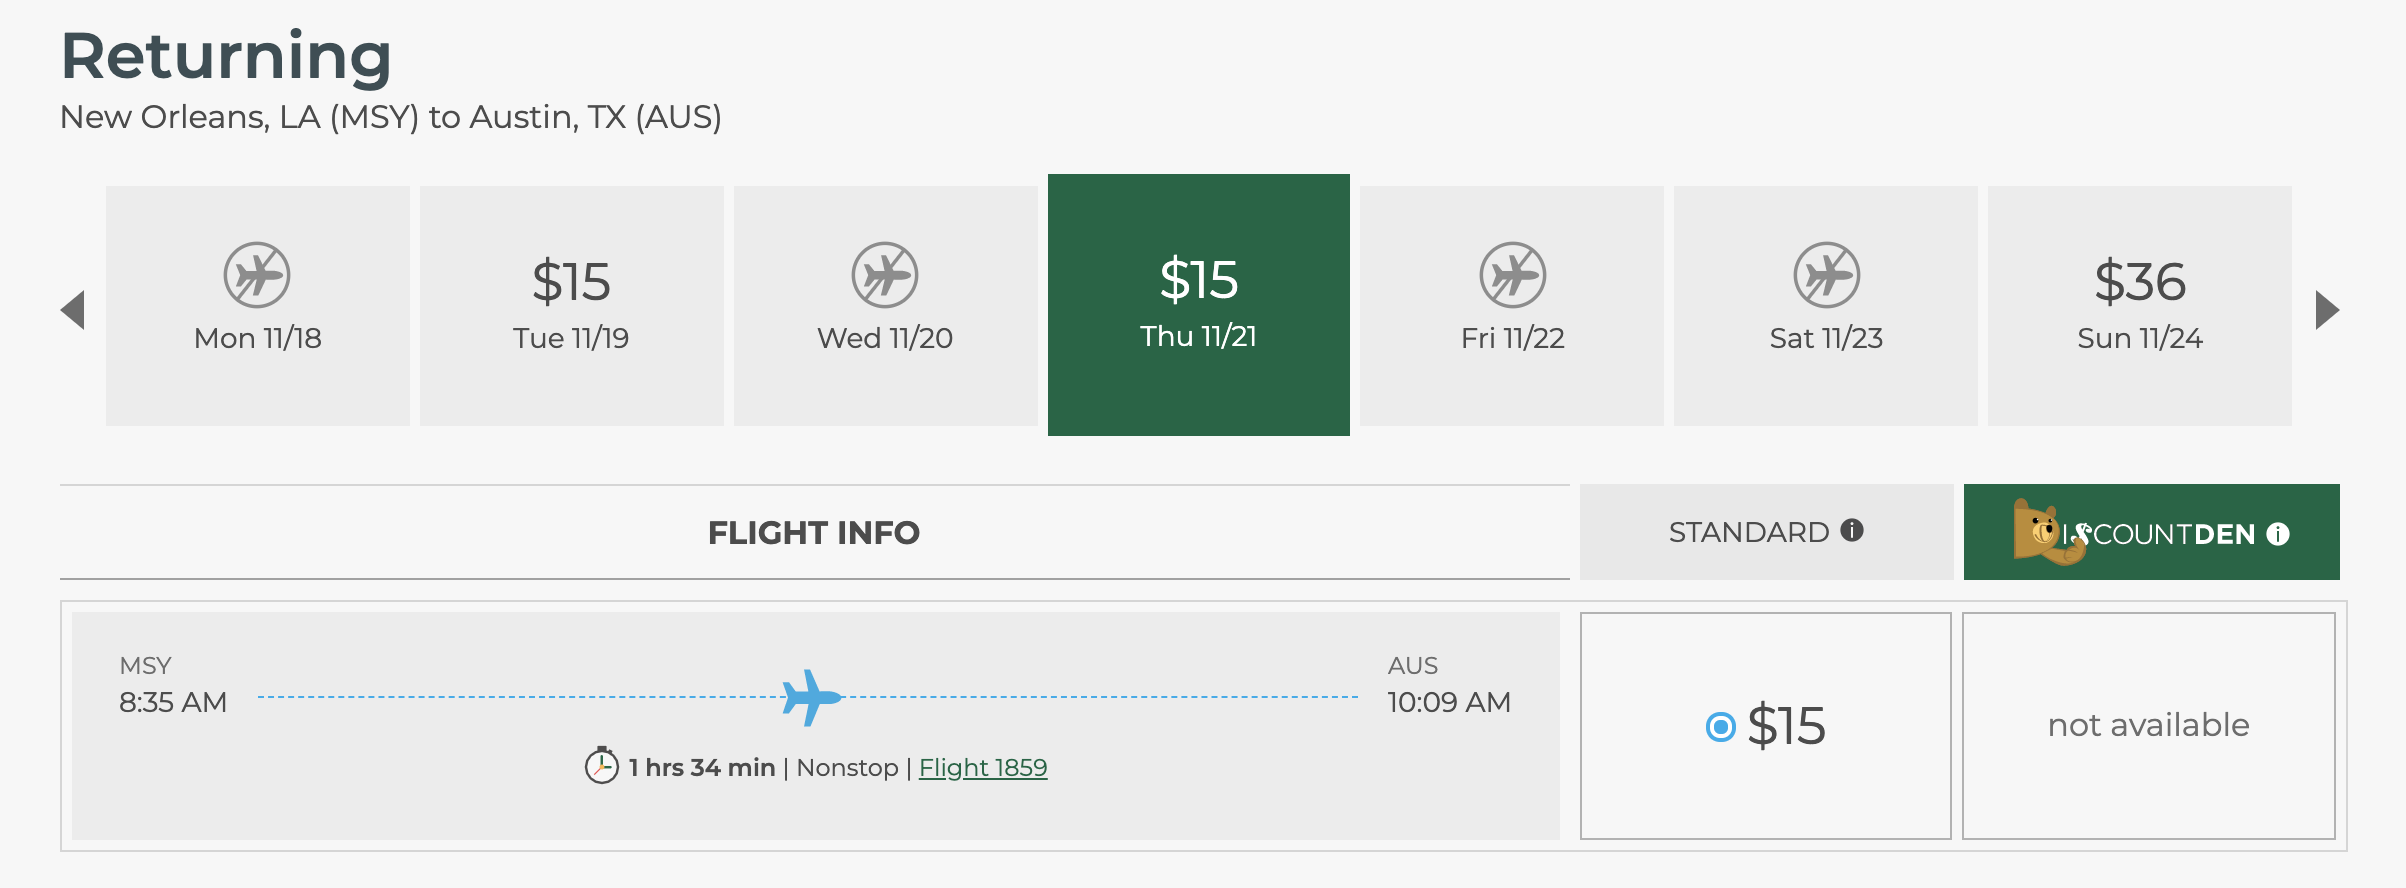
Task: Click the STANDARD column header
Action: coord(1765,533)
